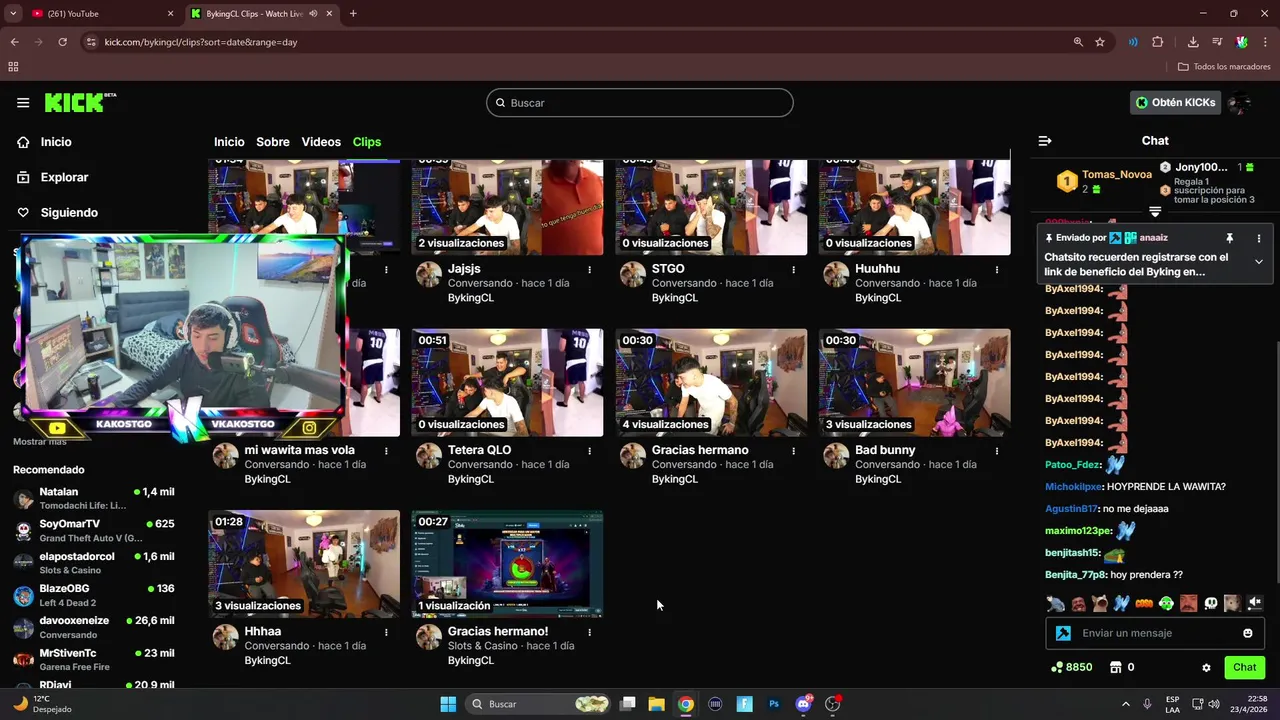The height and width of the screenshot is (720, 1280).
Task: Open Chrome extensions puzzle icon
Action: pos(1158,42)
